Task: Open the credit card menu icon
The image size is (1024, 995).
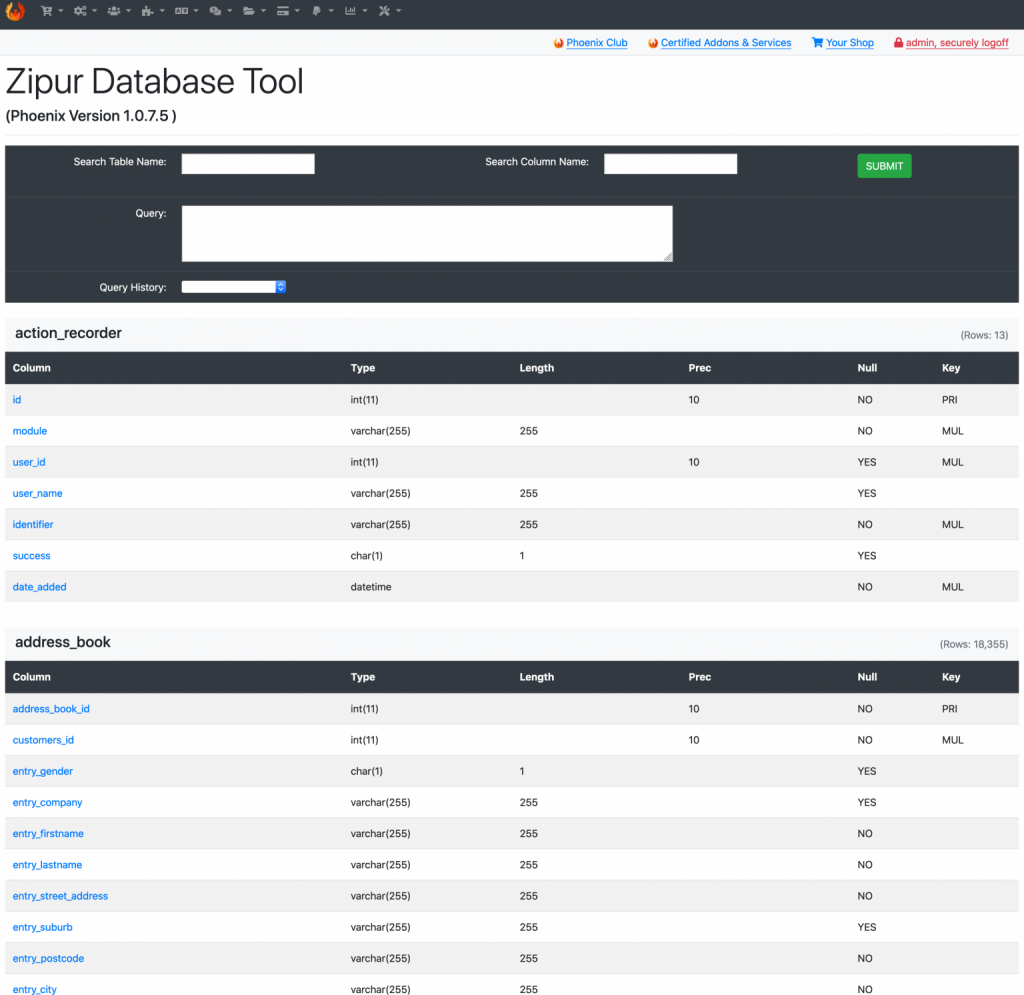Action: coord(283,10)
